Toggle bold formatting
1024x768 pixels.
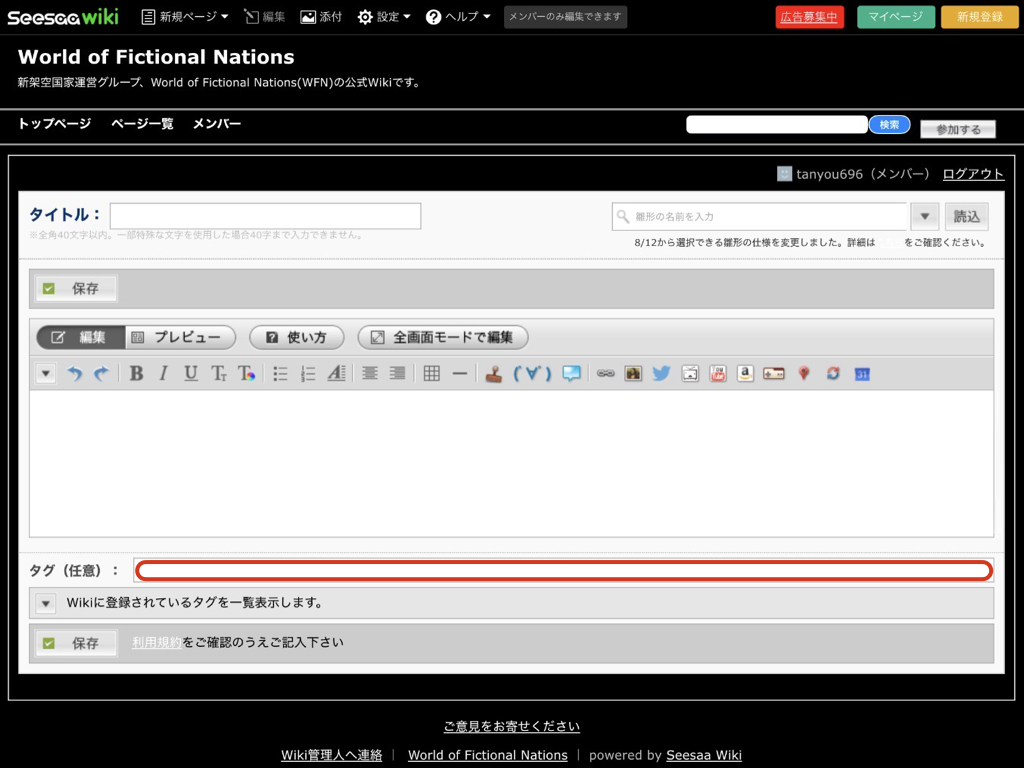click(136, 374)
